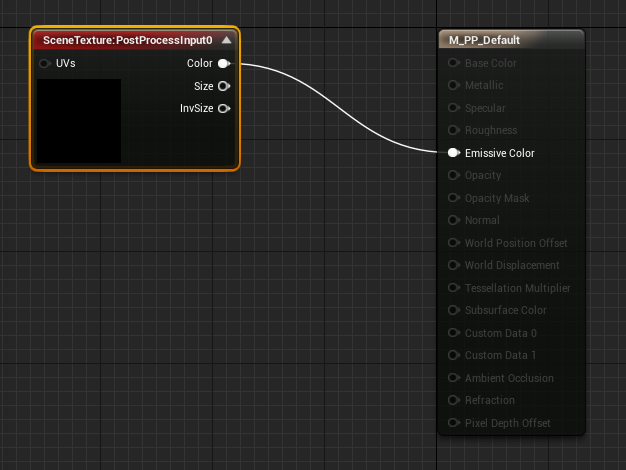
Task: Select the M_PP_Default material node title
Action: [x=484, y=40]
